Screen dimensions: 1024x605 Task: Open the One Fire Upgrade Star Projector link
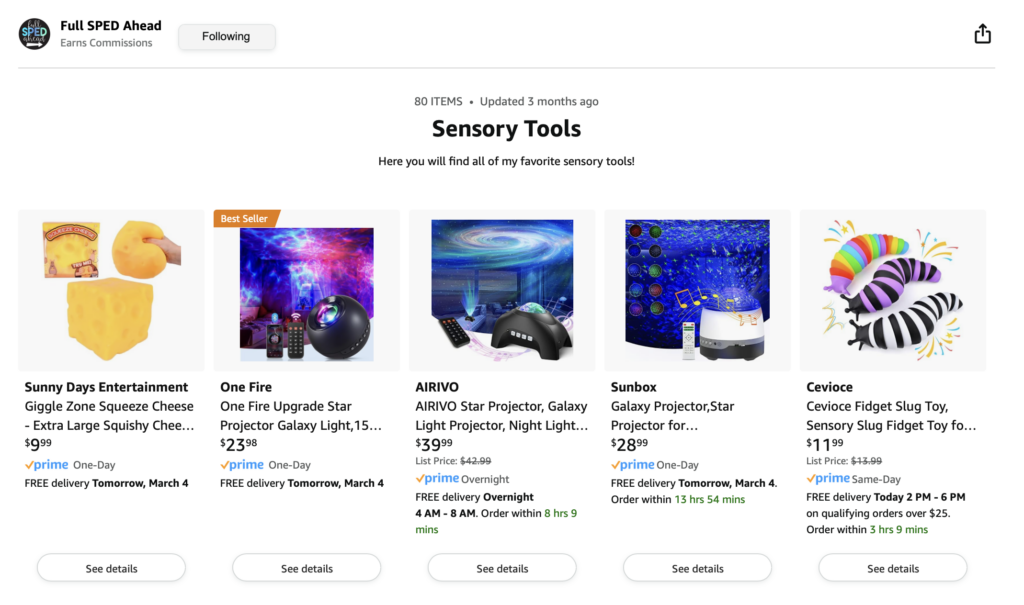tap(301, 416)
